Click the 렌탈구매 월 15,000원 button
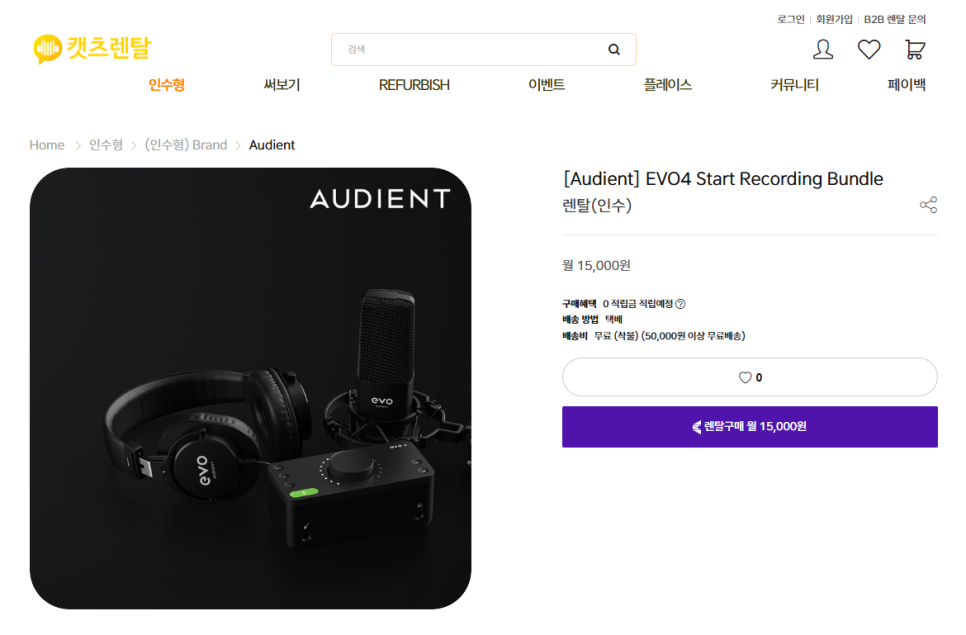 click(x=749, y=427)
